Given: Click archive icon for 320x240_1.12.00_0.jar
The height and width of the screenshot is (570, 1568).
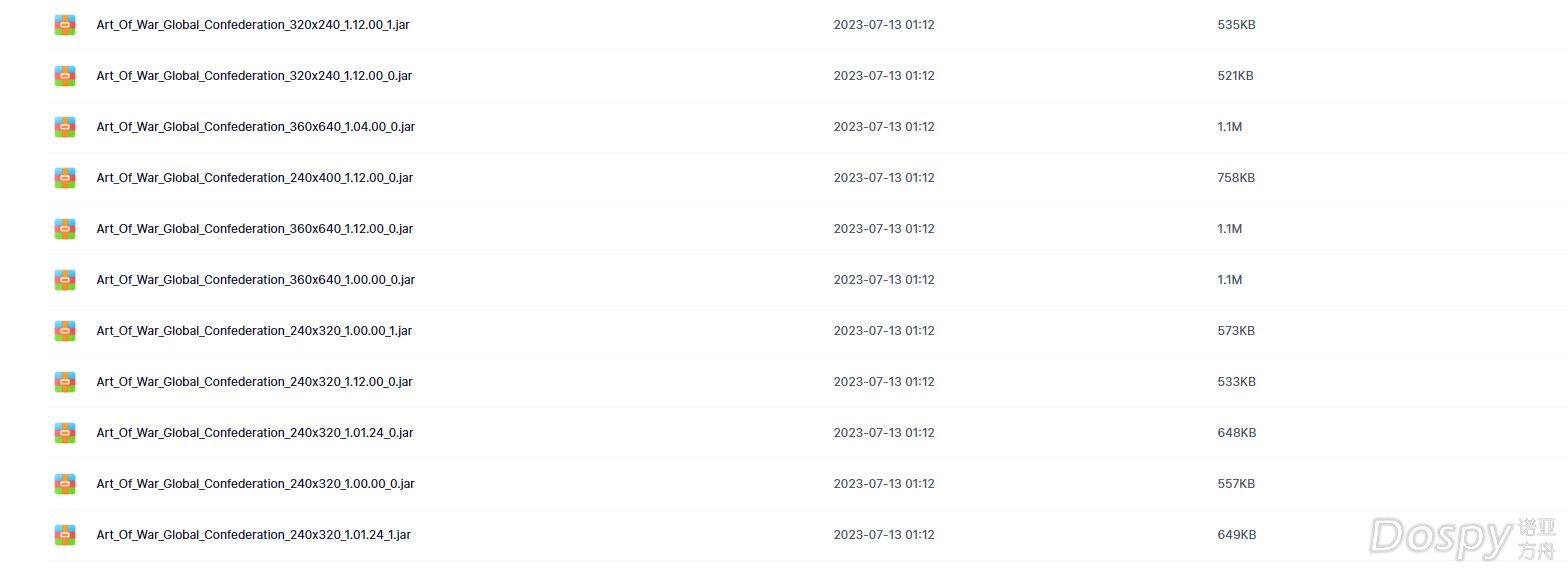Looking at the screenshot, I should [x=65, y=76].
